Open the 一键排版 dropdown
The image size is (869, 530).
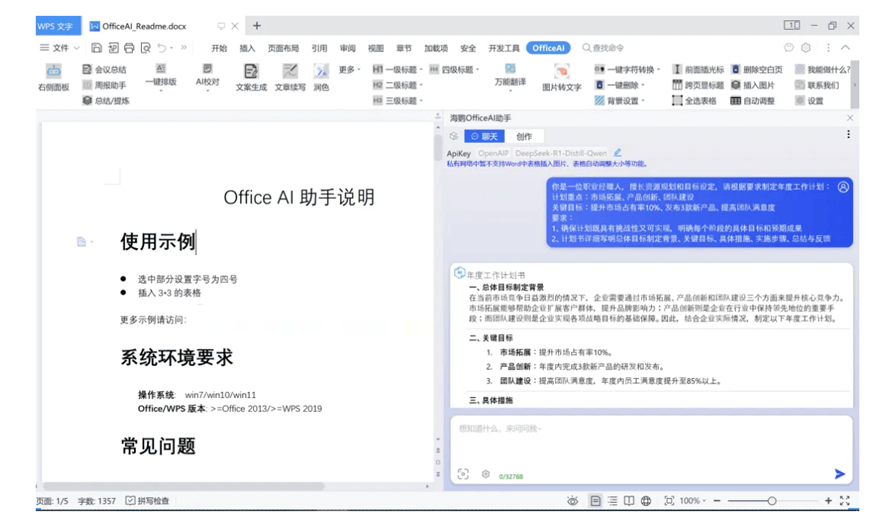[161, 90]
